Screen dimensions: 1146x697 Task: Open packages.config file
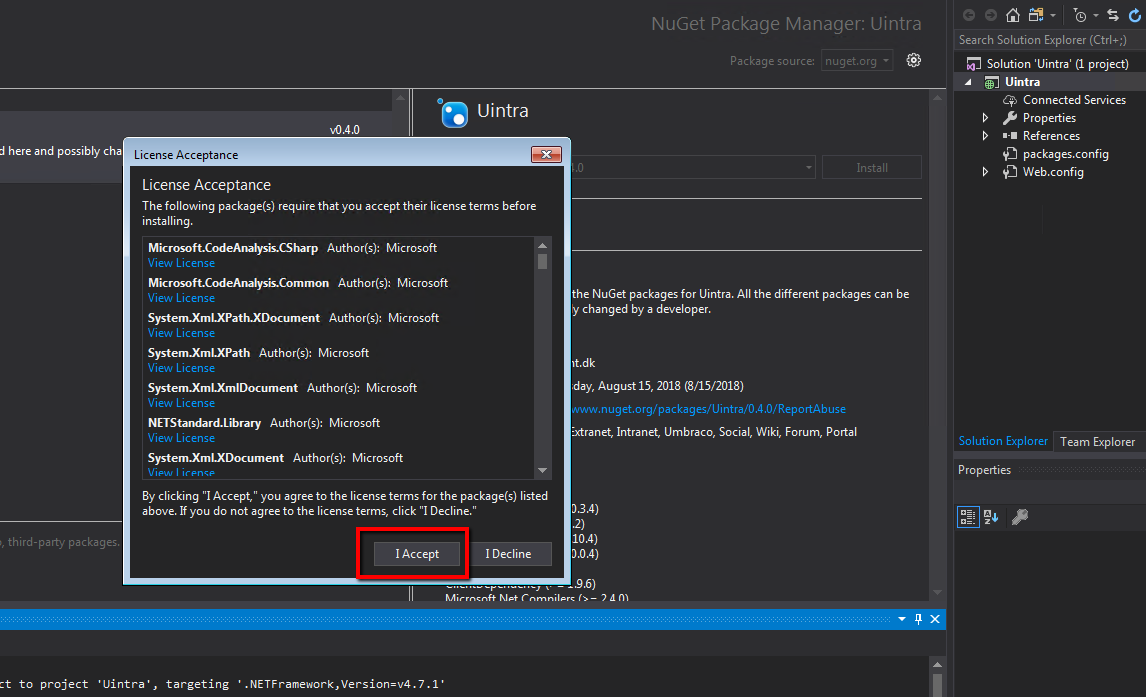[1065, 154]
